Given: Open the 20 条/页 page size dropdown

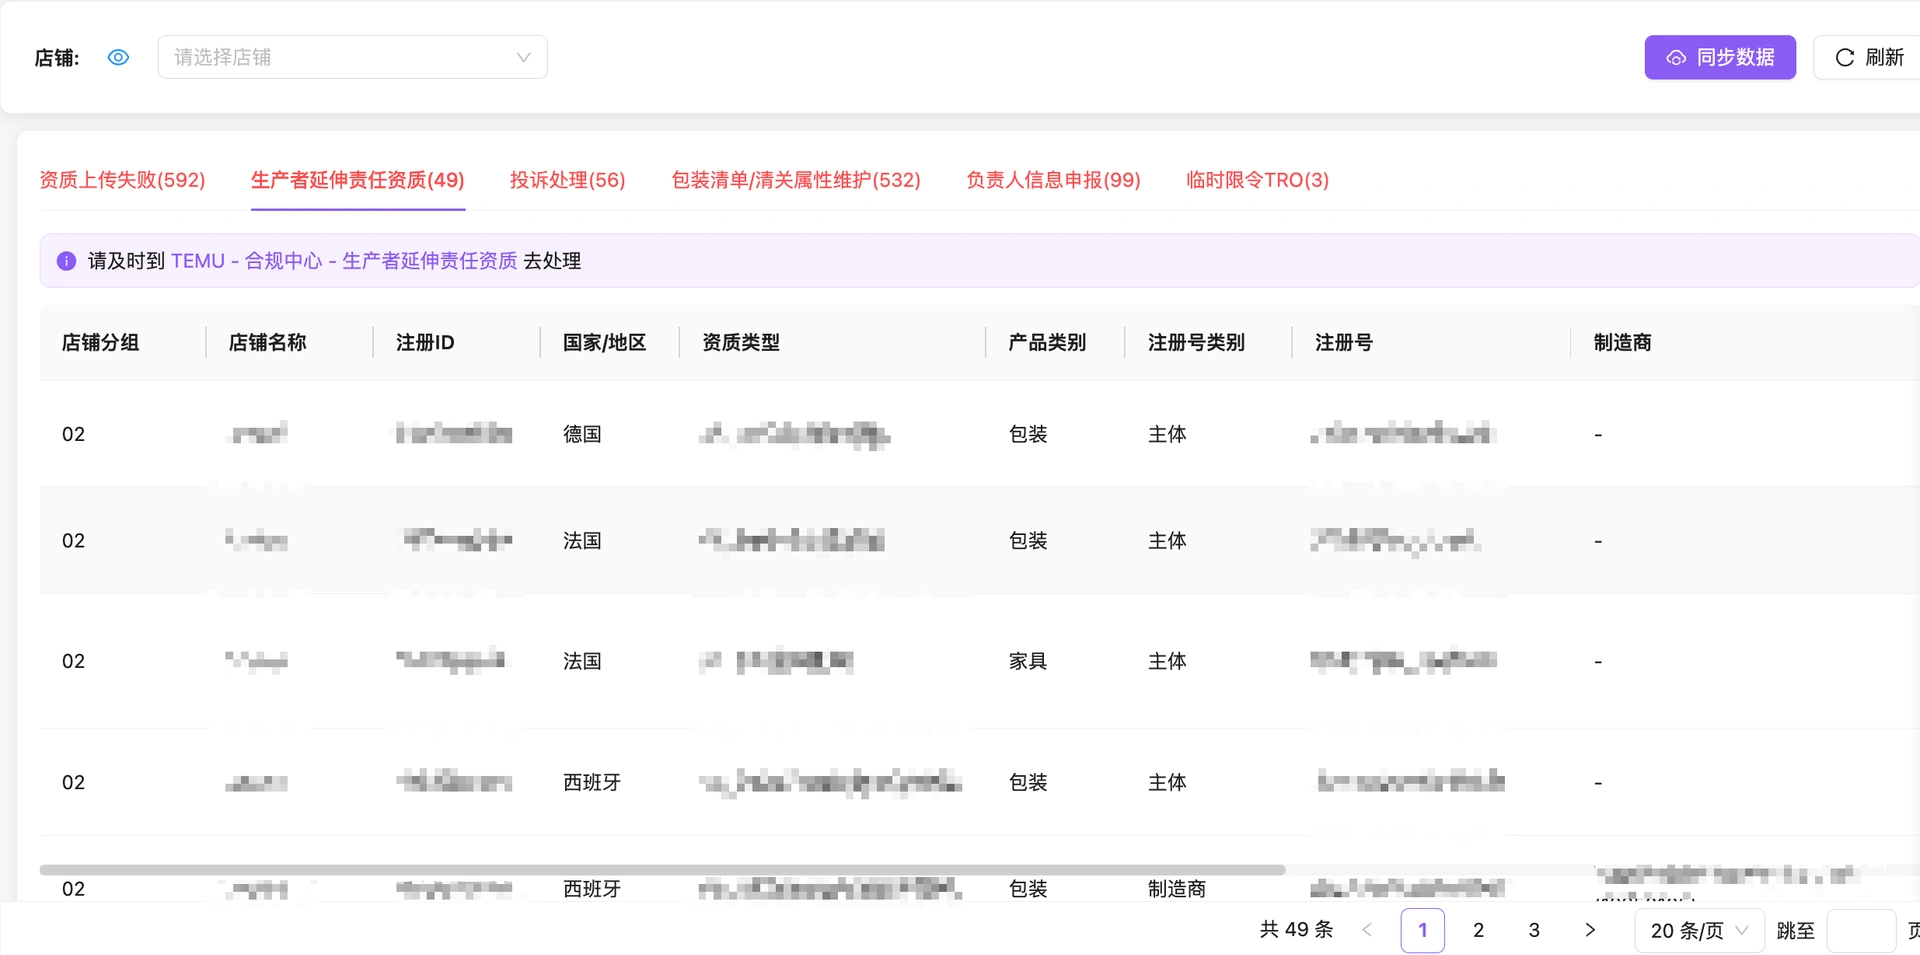Looking at the screenshot, I should pos(1699,930).
